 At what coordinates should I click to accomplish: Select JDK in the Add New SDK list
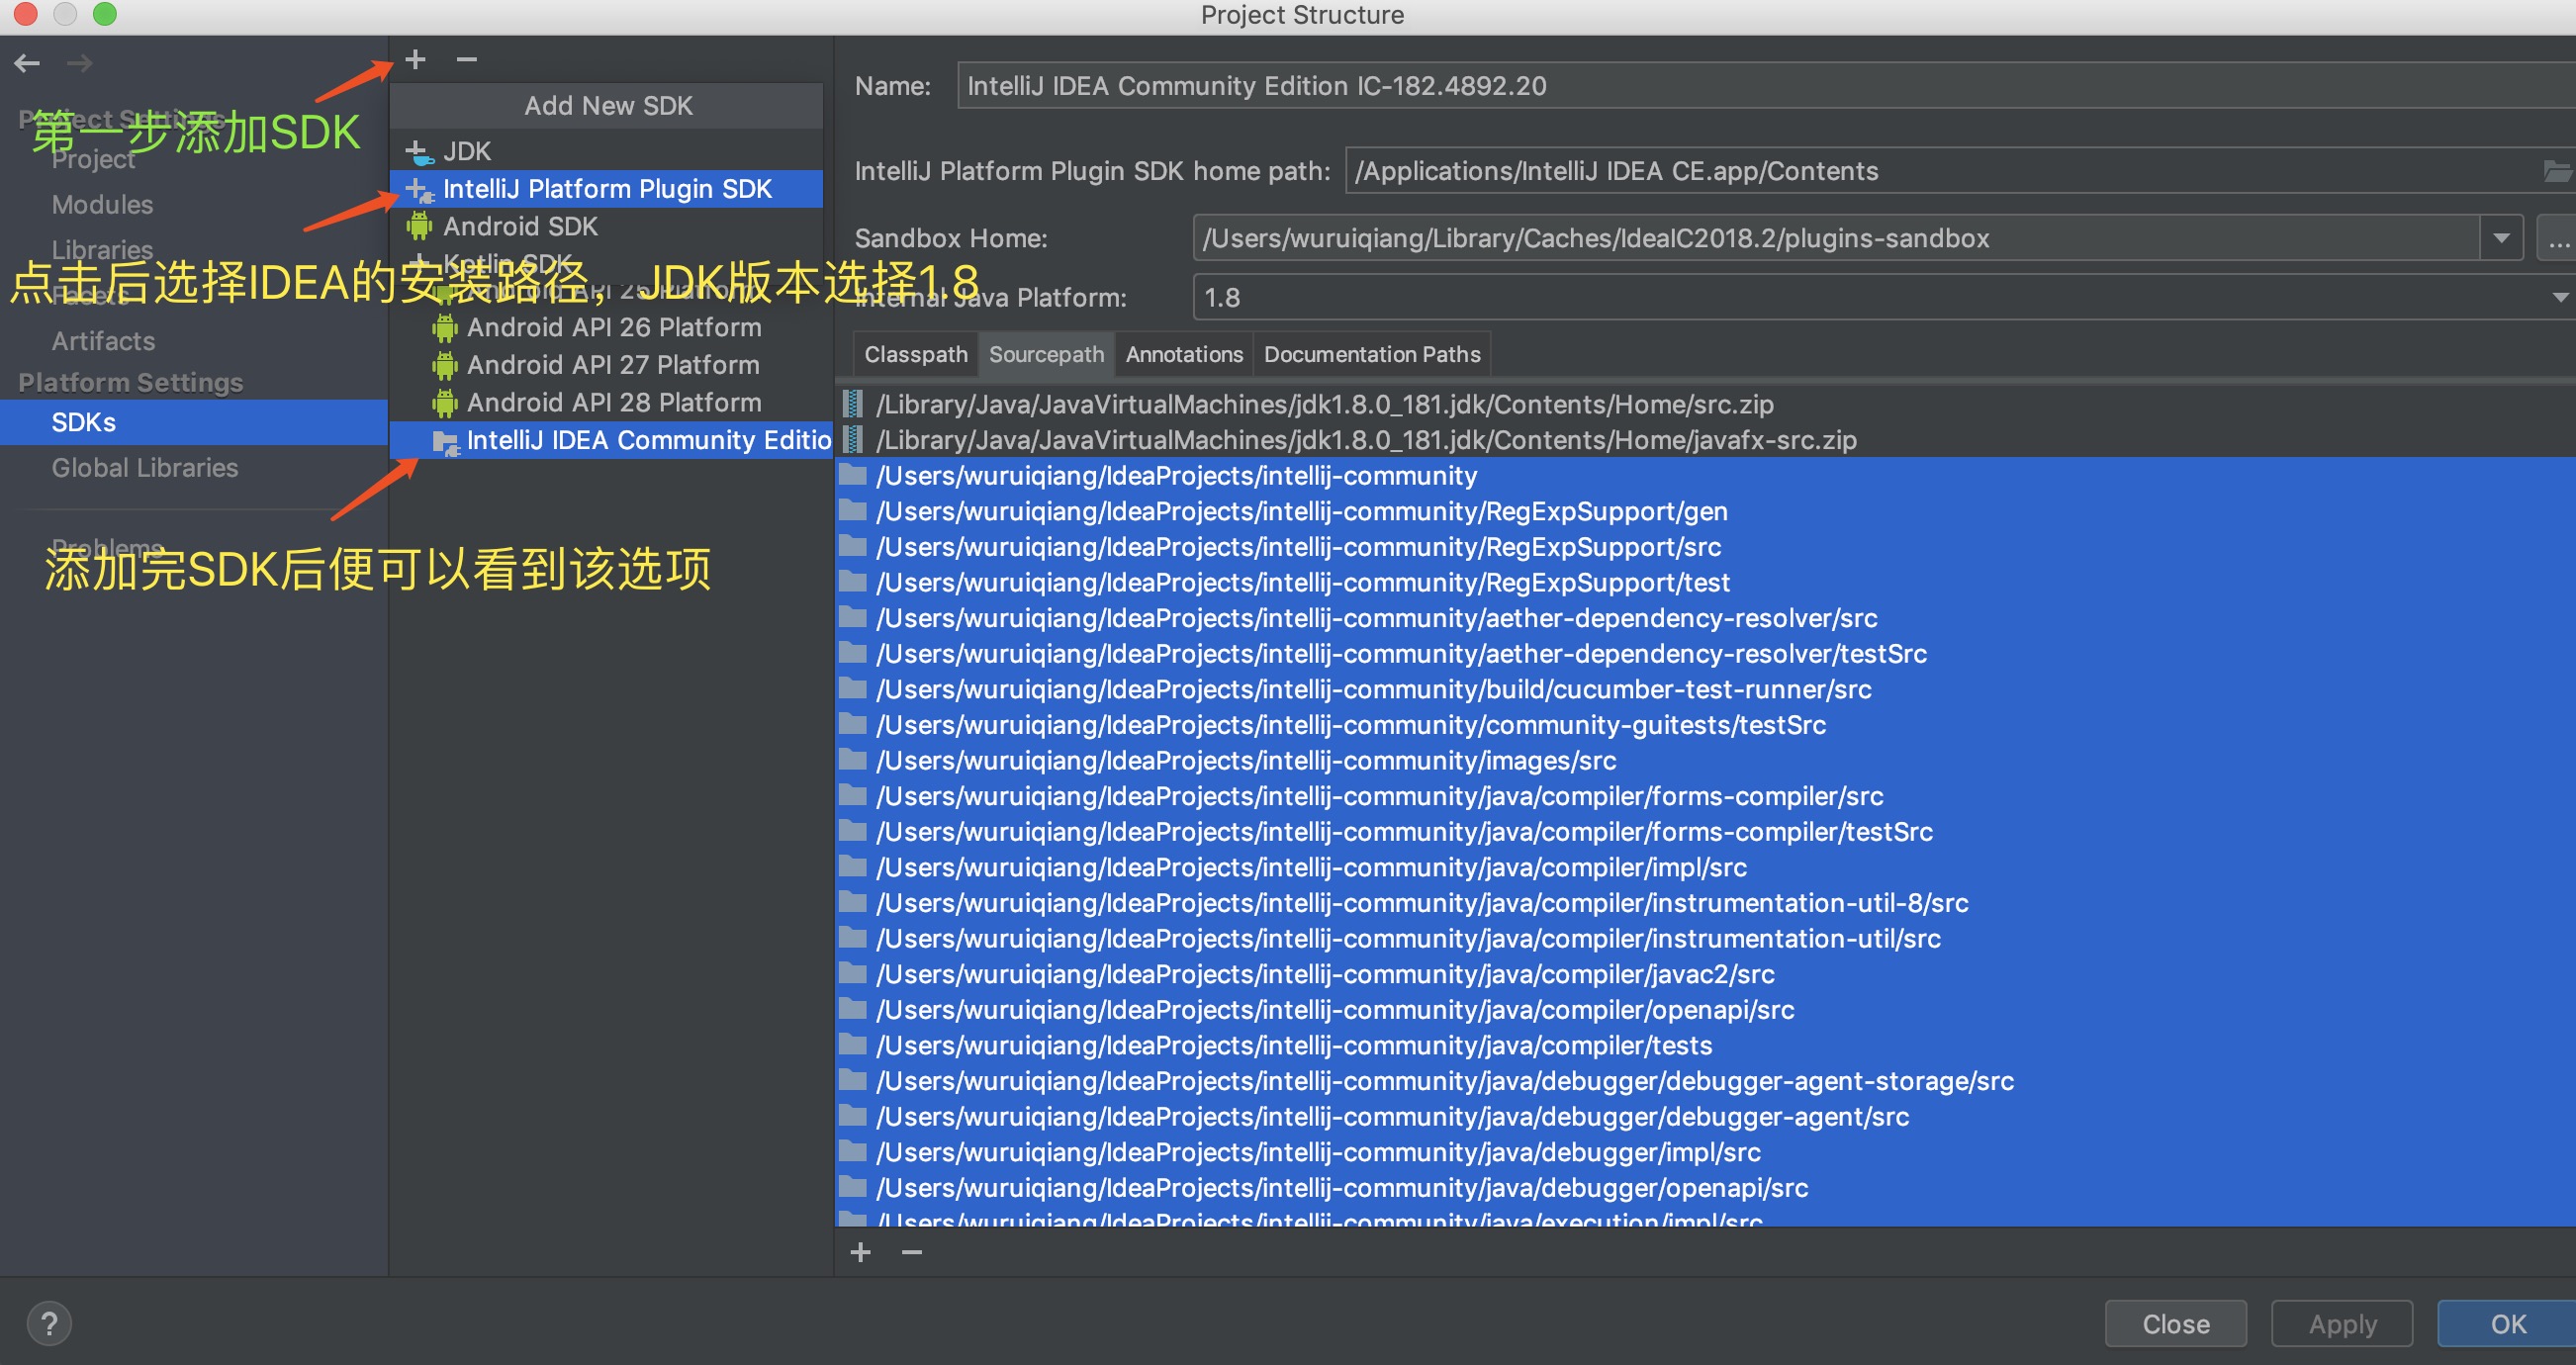467,150
